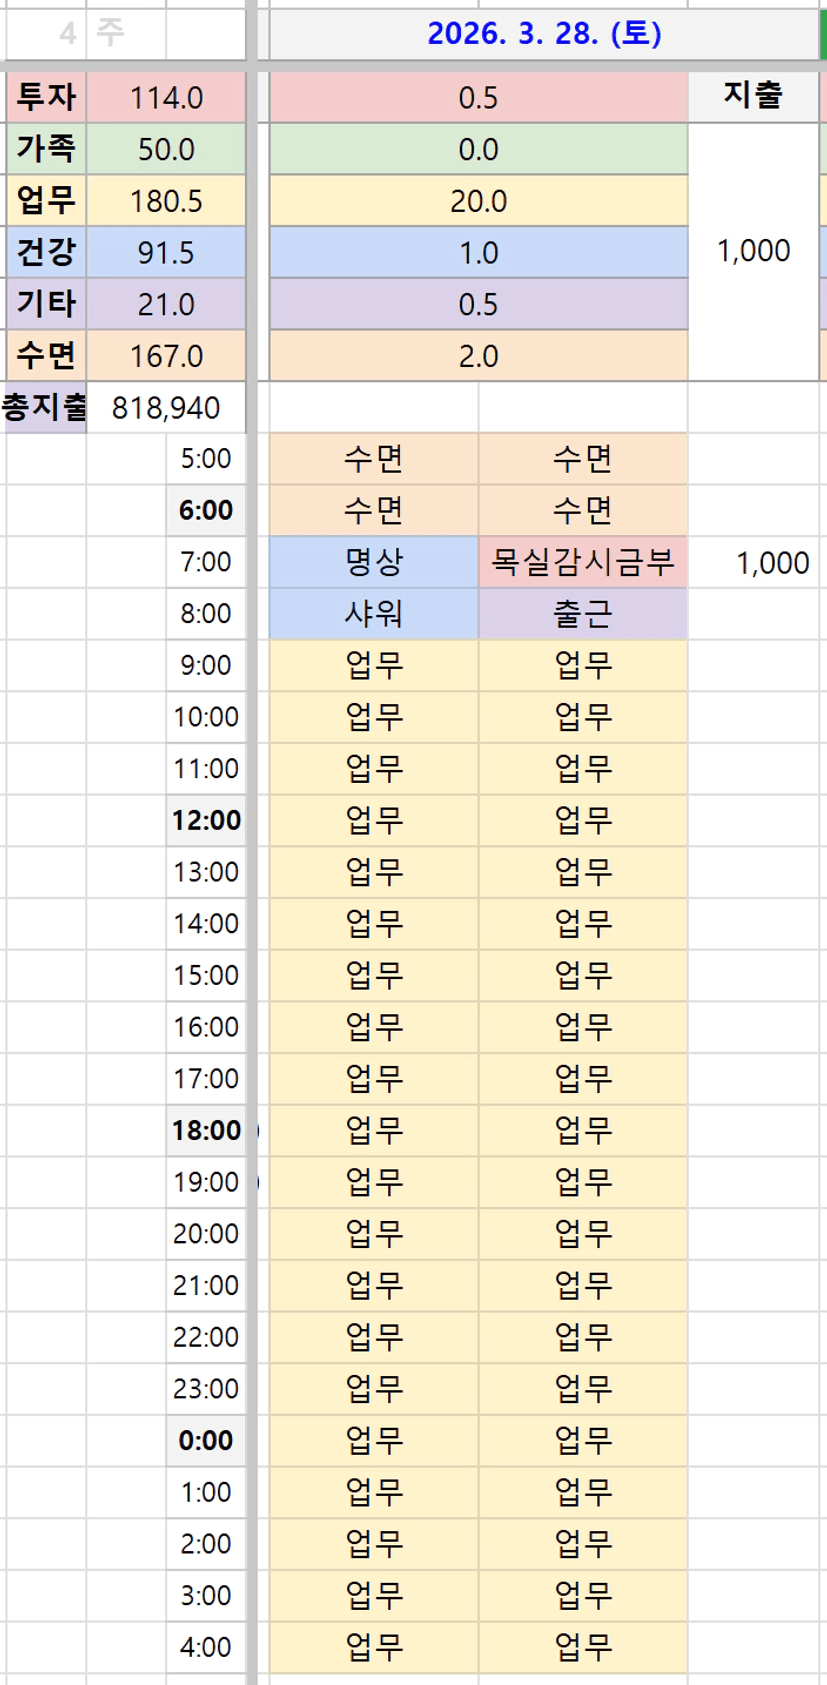This screenshot has height=1685, width=827.
Task: Select the 출근 activity cell
Action: tap(582, 613)
